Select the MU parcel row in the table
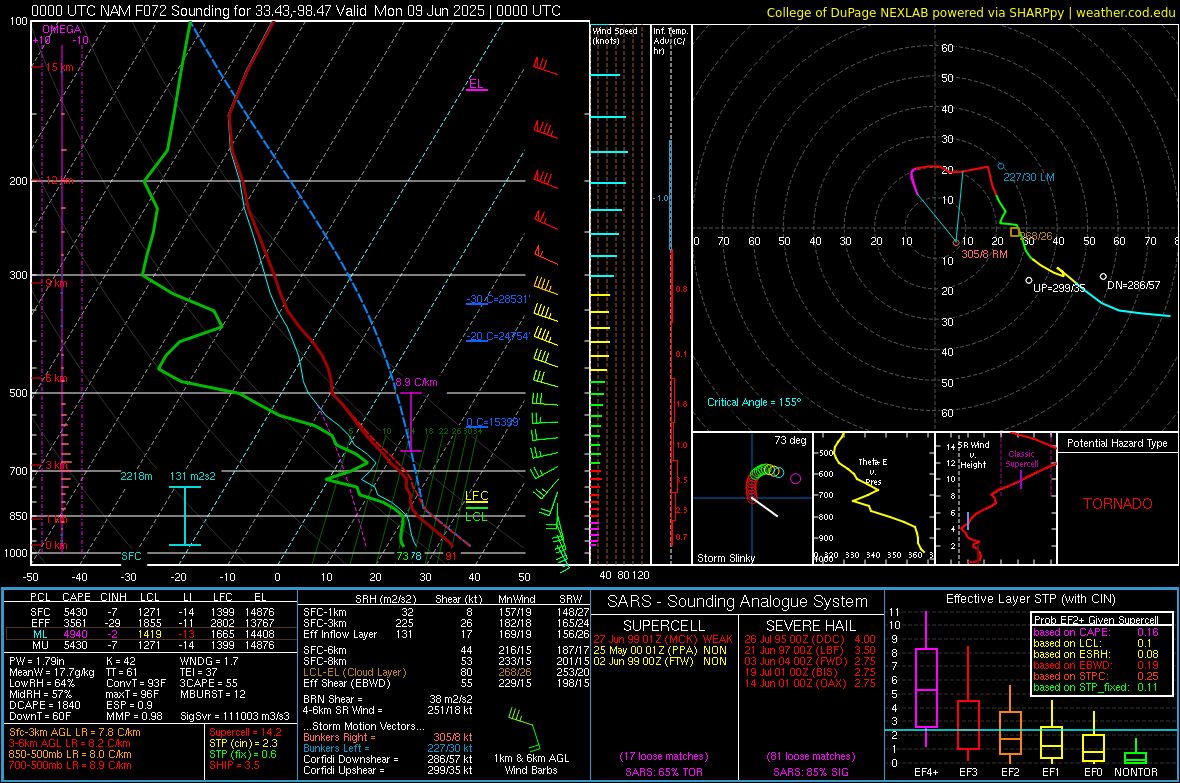The image size is (1180, 783). pyautogui.click(x=151, y=645)
